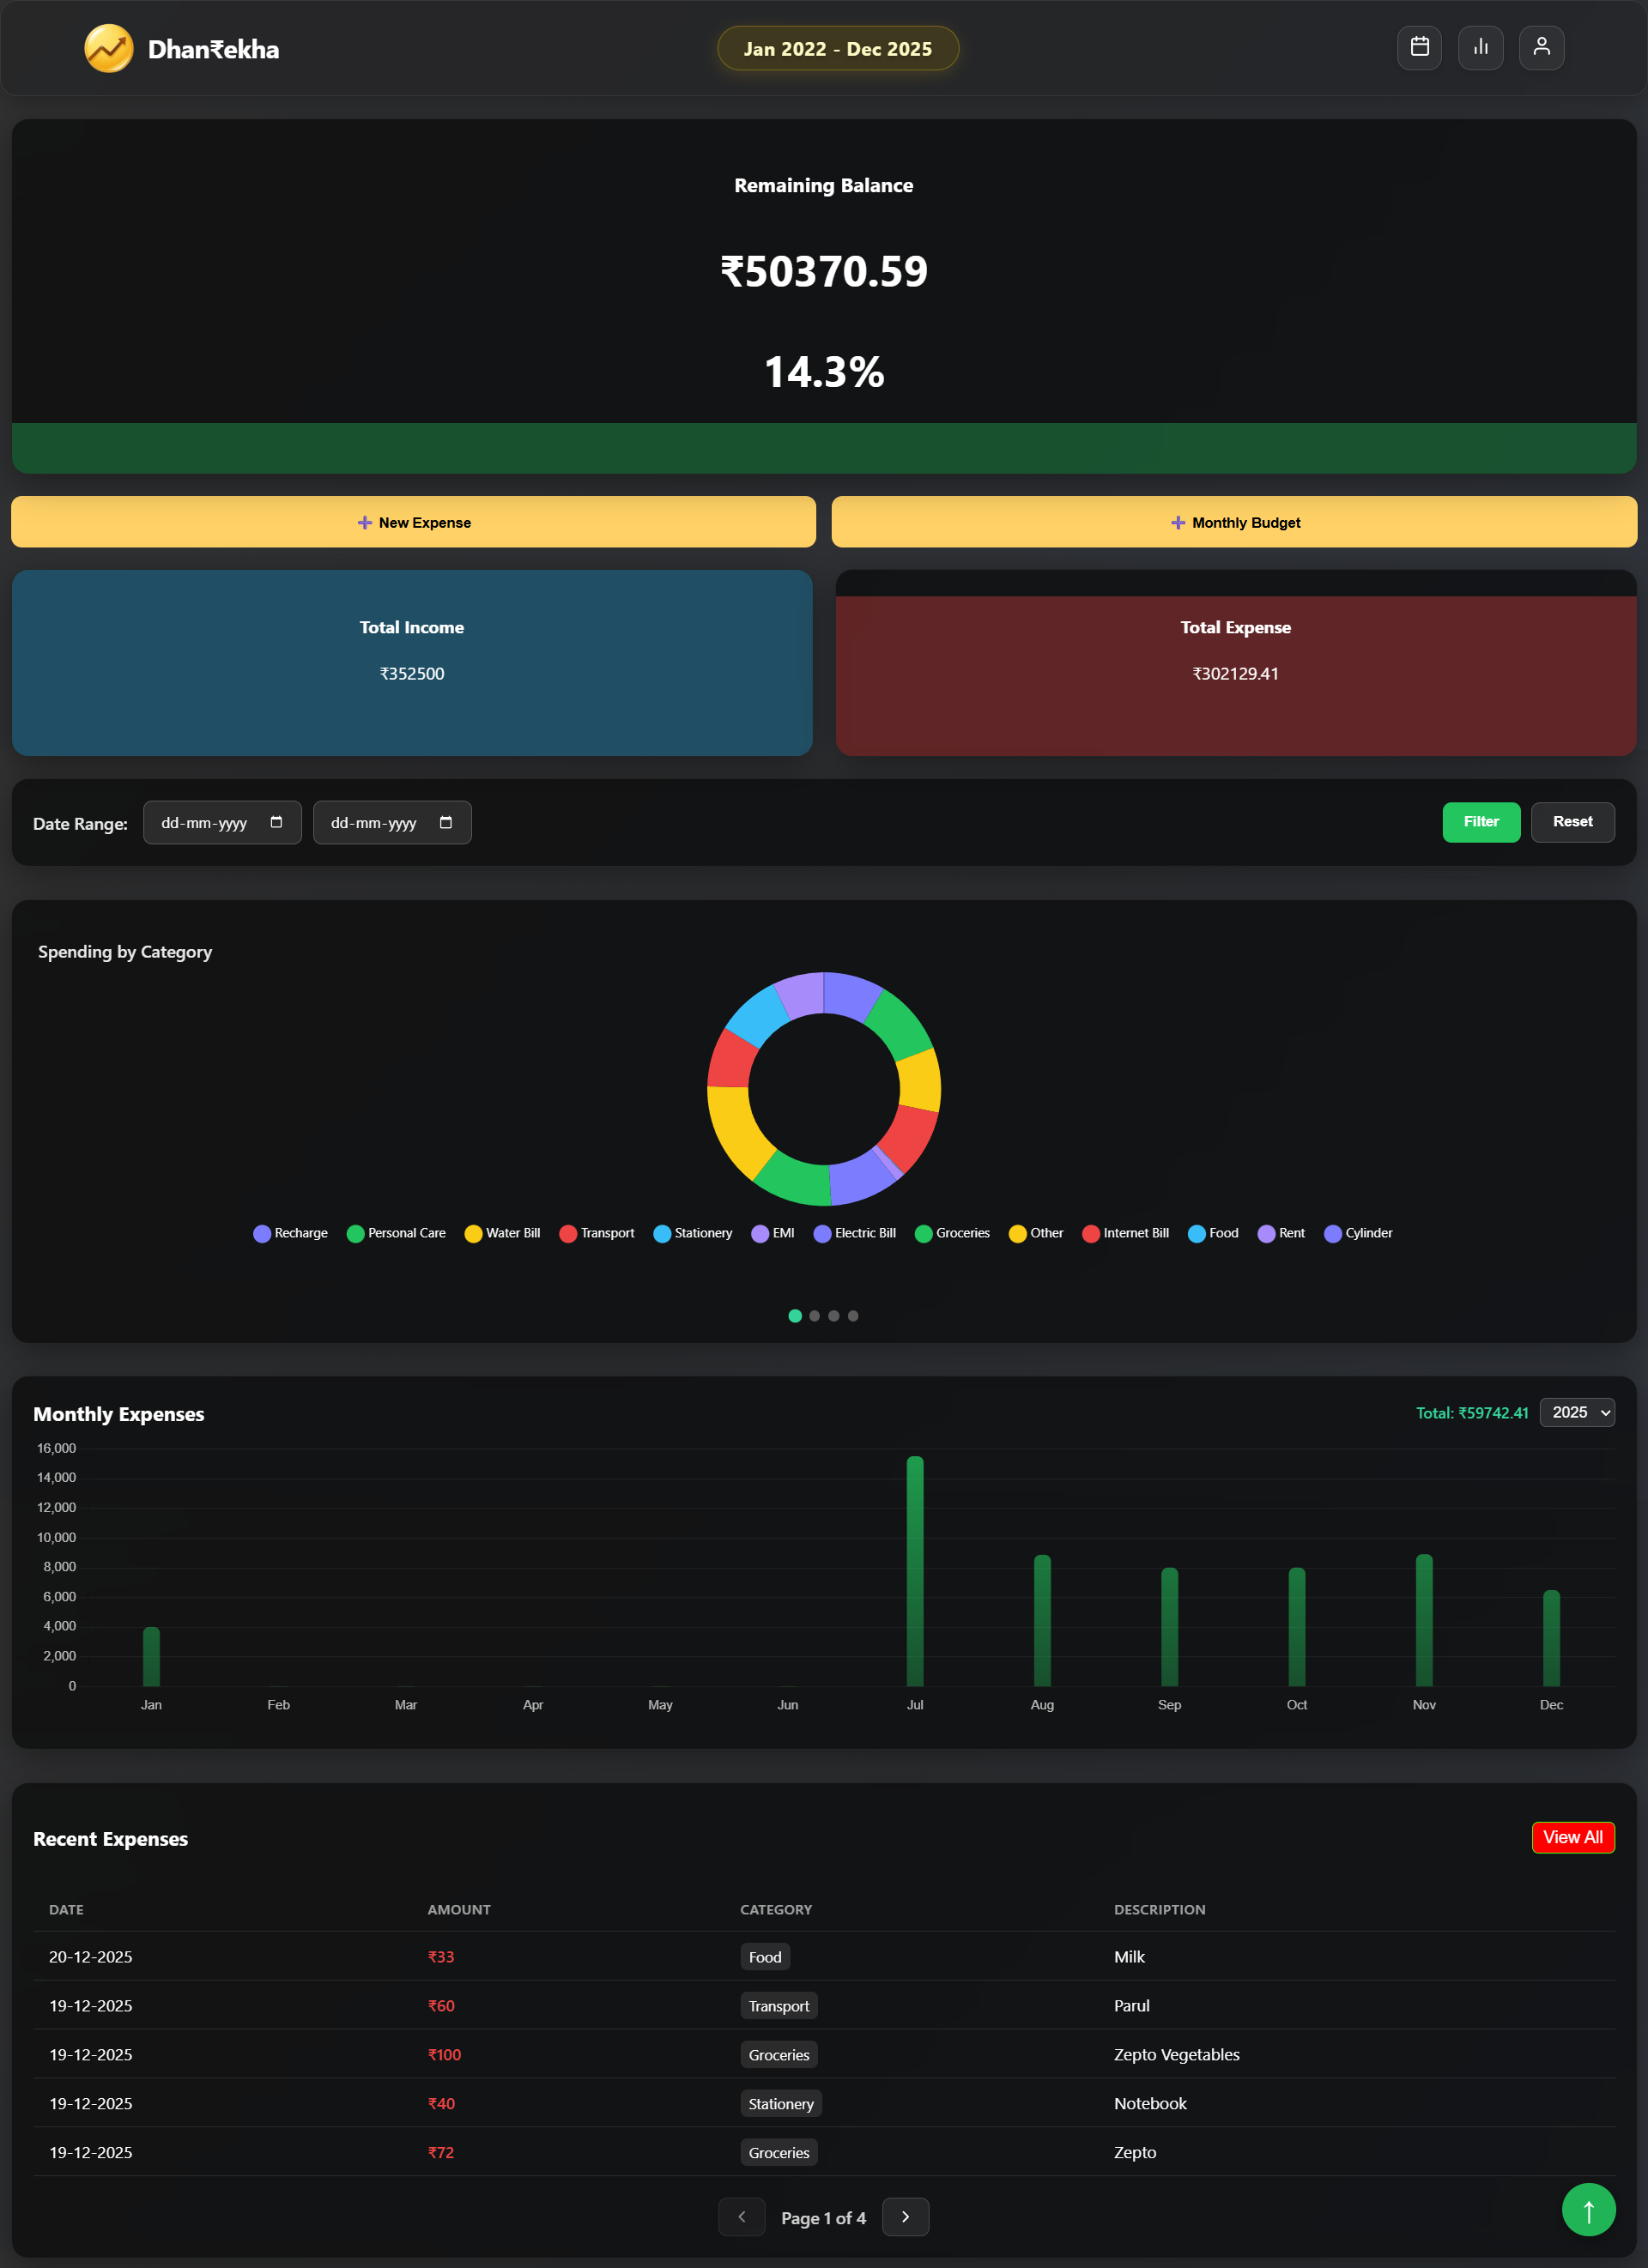
Task: Click the New Expense button
Action: coord(413,521)
